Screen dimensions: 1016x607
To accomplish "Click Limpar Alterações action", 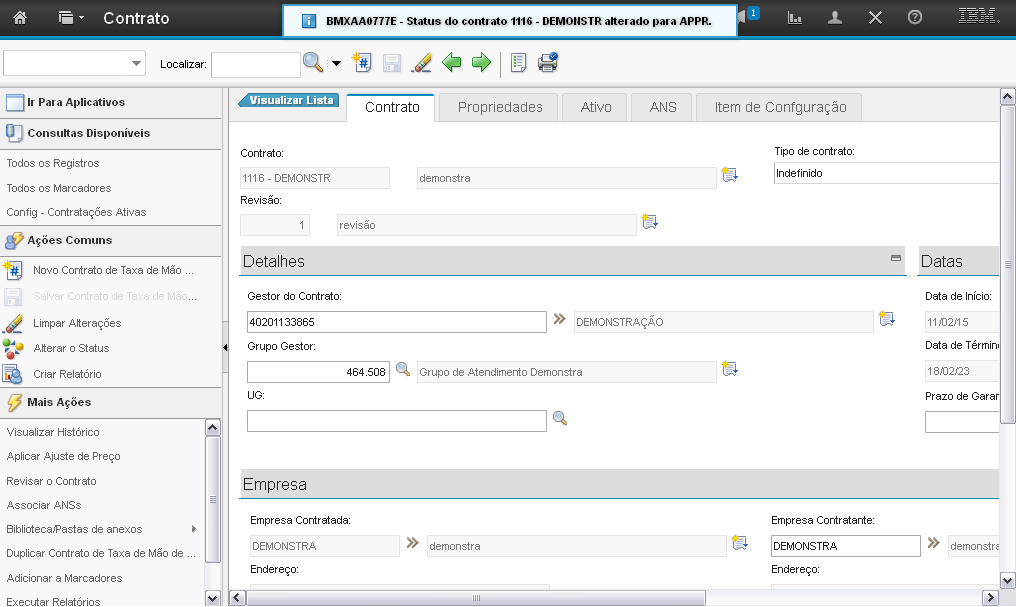I will [x=76, y=323].
